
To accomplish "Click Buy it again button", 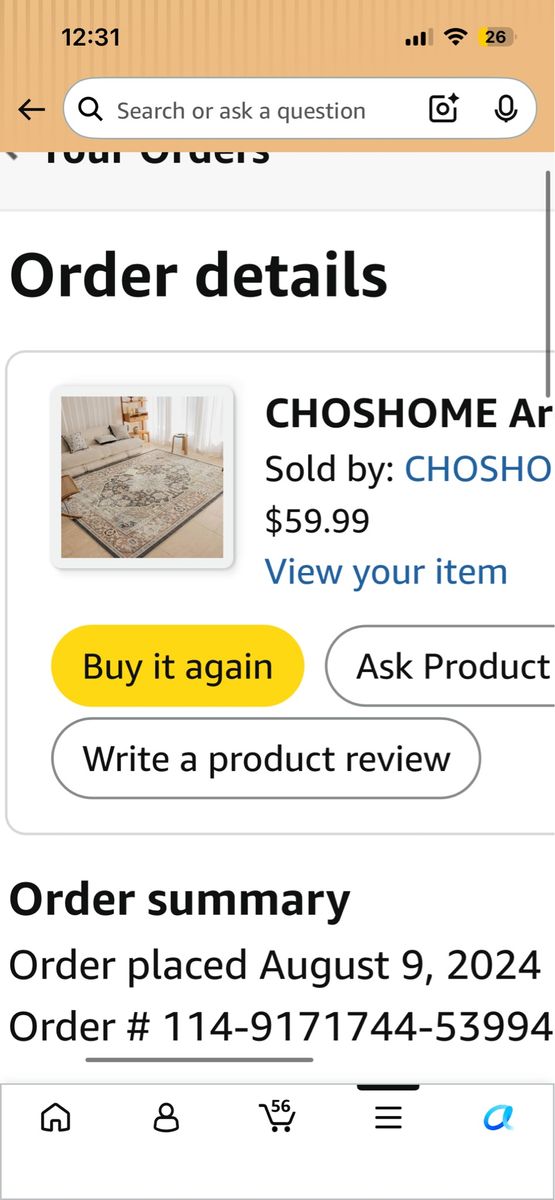I will click(177, 666).
